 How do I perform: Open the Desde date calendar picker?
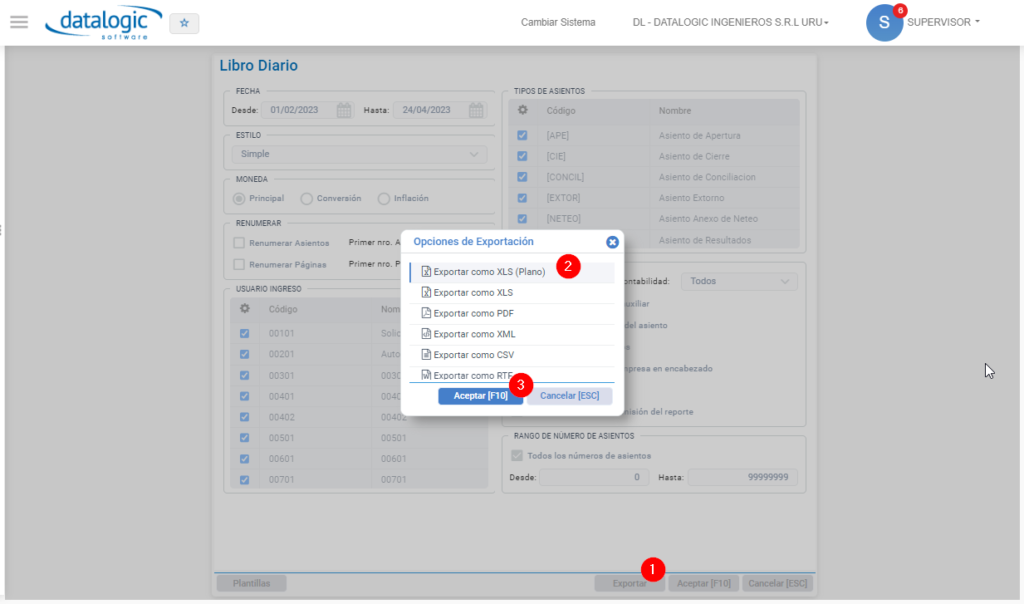pyautogui.click(x=344, y=110)
